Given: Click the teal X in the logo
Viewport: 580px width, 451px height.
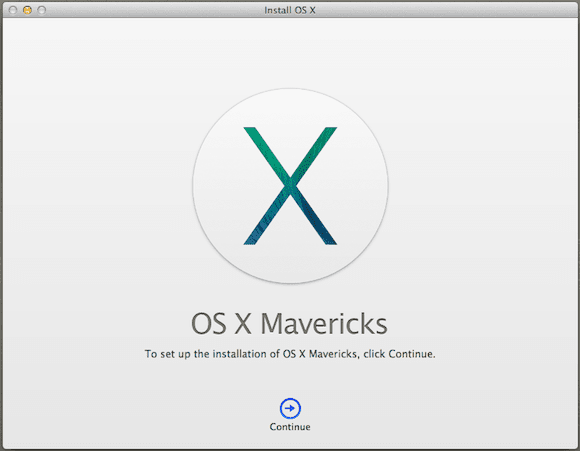Looking at the screenshot, I should point(290,186).
